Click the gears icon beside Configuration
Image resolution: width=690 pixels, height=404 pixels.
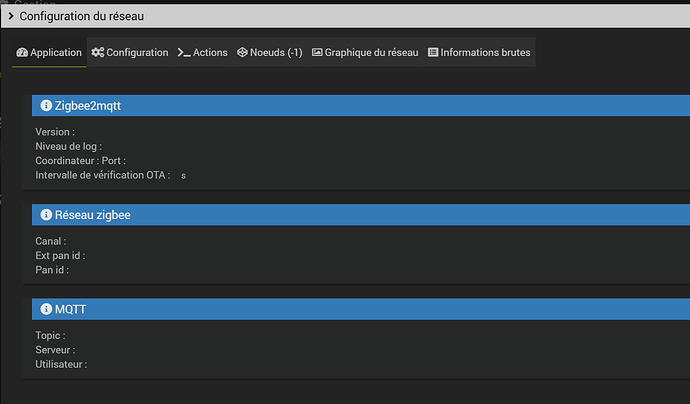[97, 53]
